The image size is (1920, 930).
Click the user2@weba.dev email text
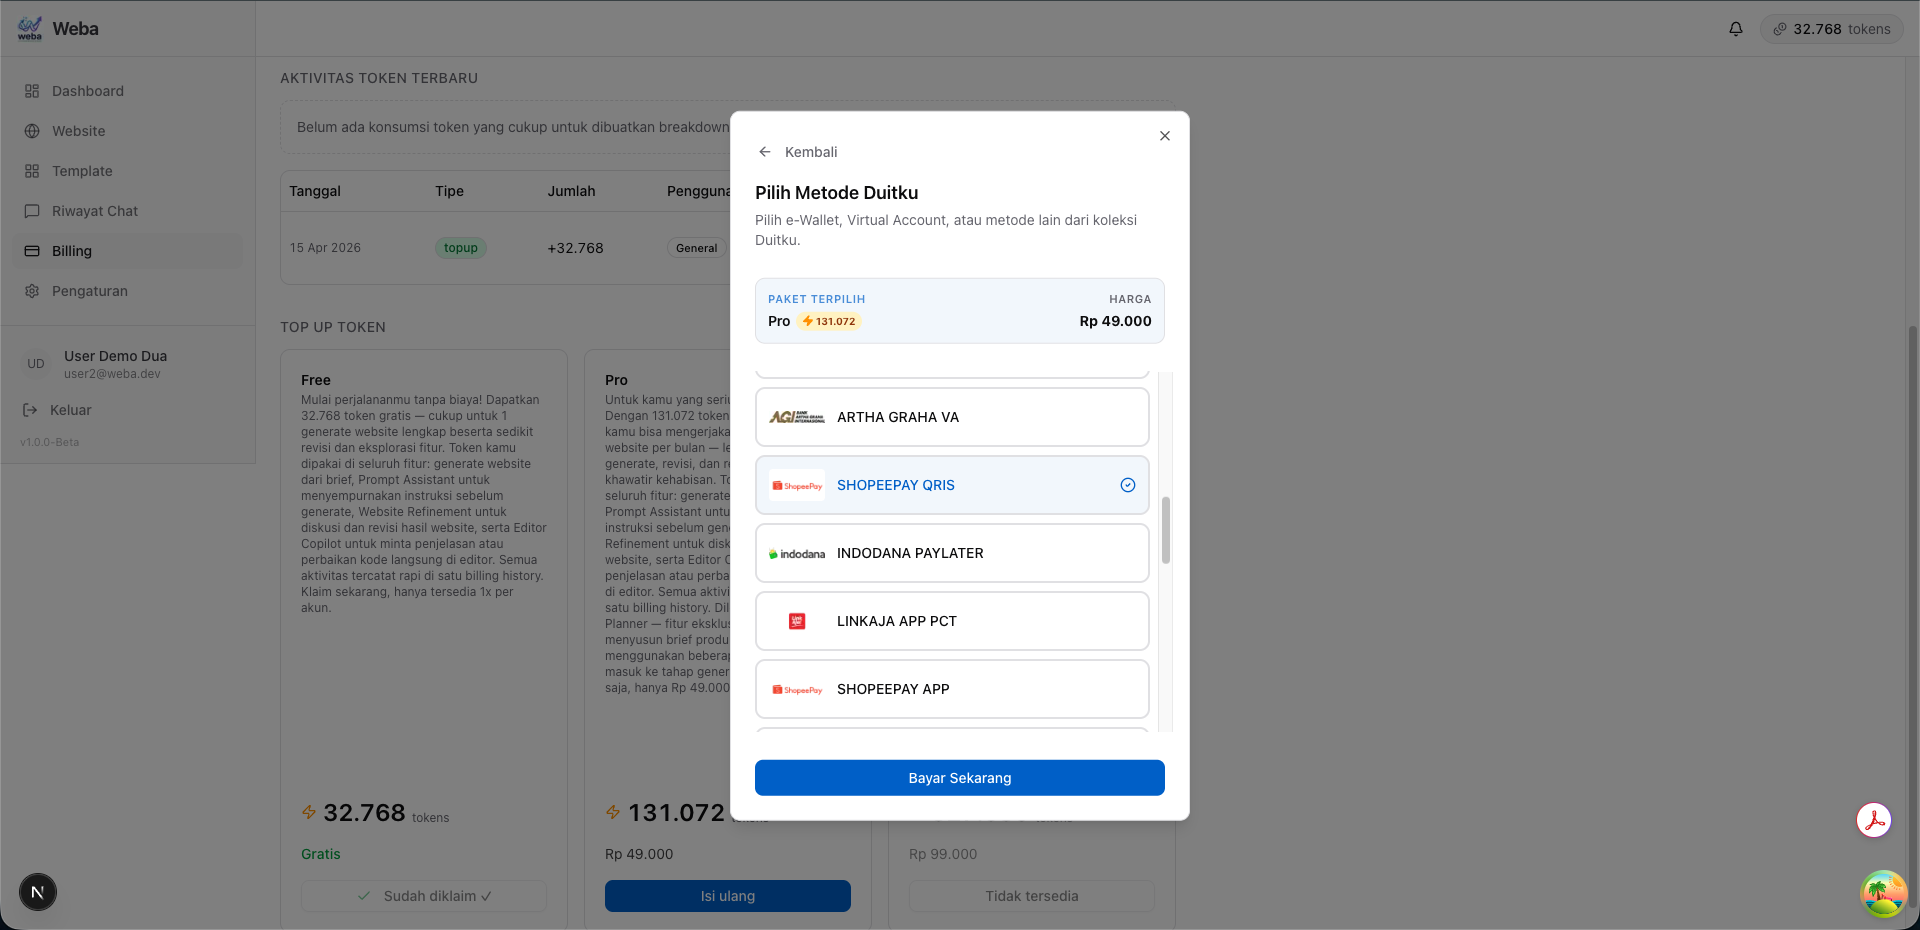tap(112, 374)
